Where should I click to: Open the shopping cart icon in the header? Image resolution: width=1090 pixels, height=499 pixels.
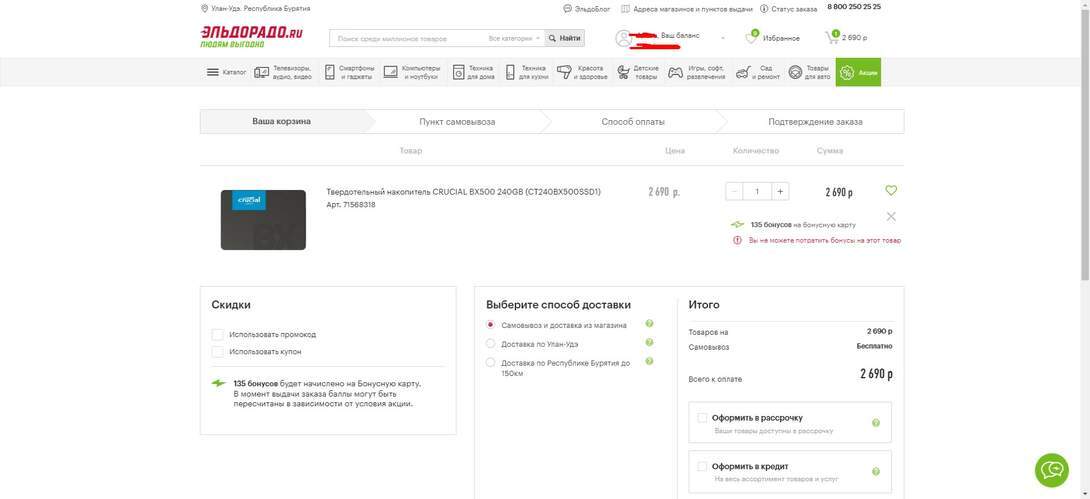832,38
